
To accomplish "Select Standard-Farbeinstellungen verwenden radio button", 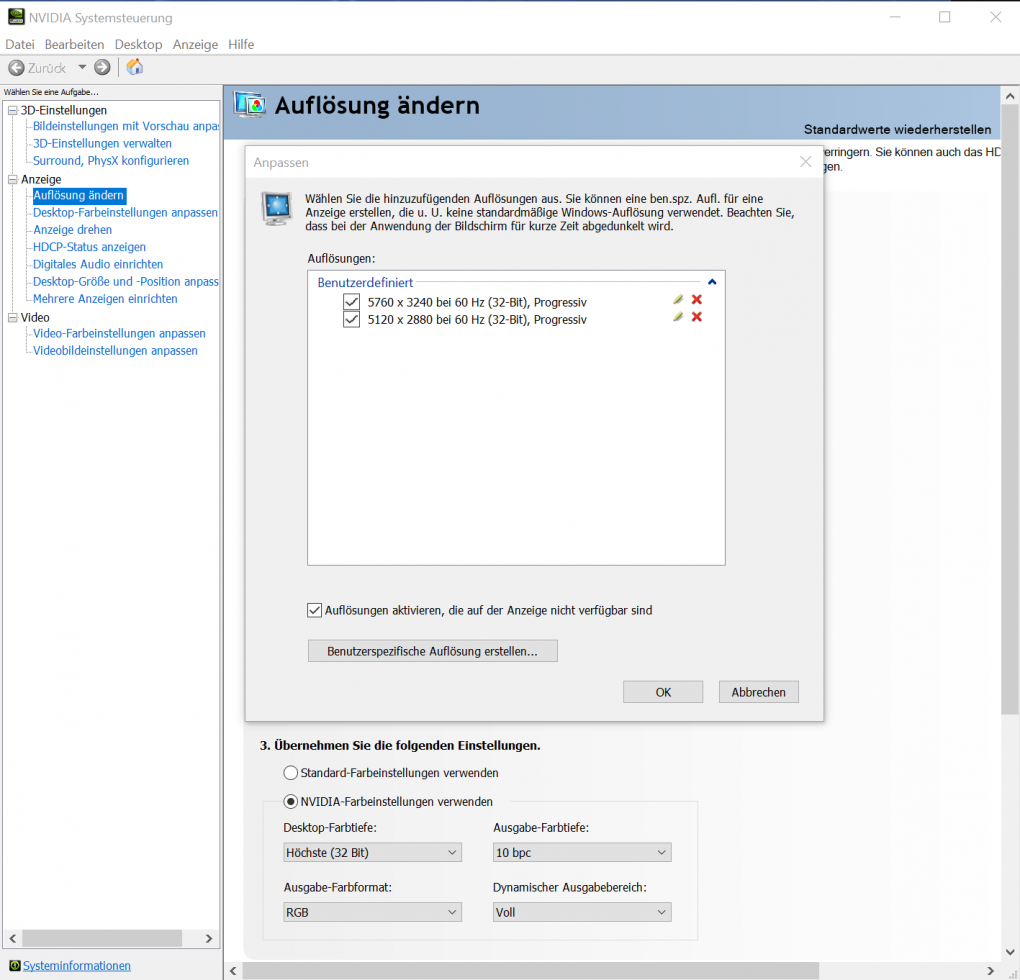I will click(291, 773).
